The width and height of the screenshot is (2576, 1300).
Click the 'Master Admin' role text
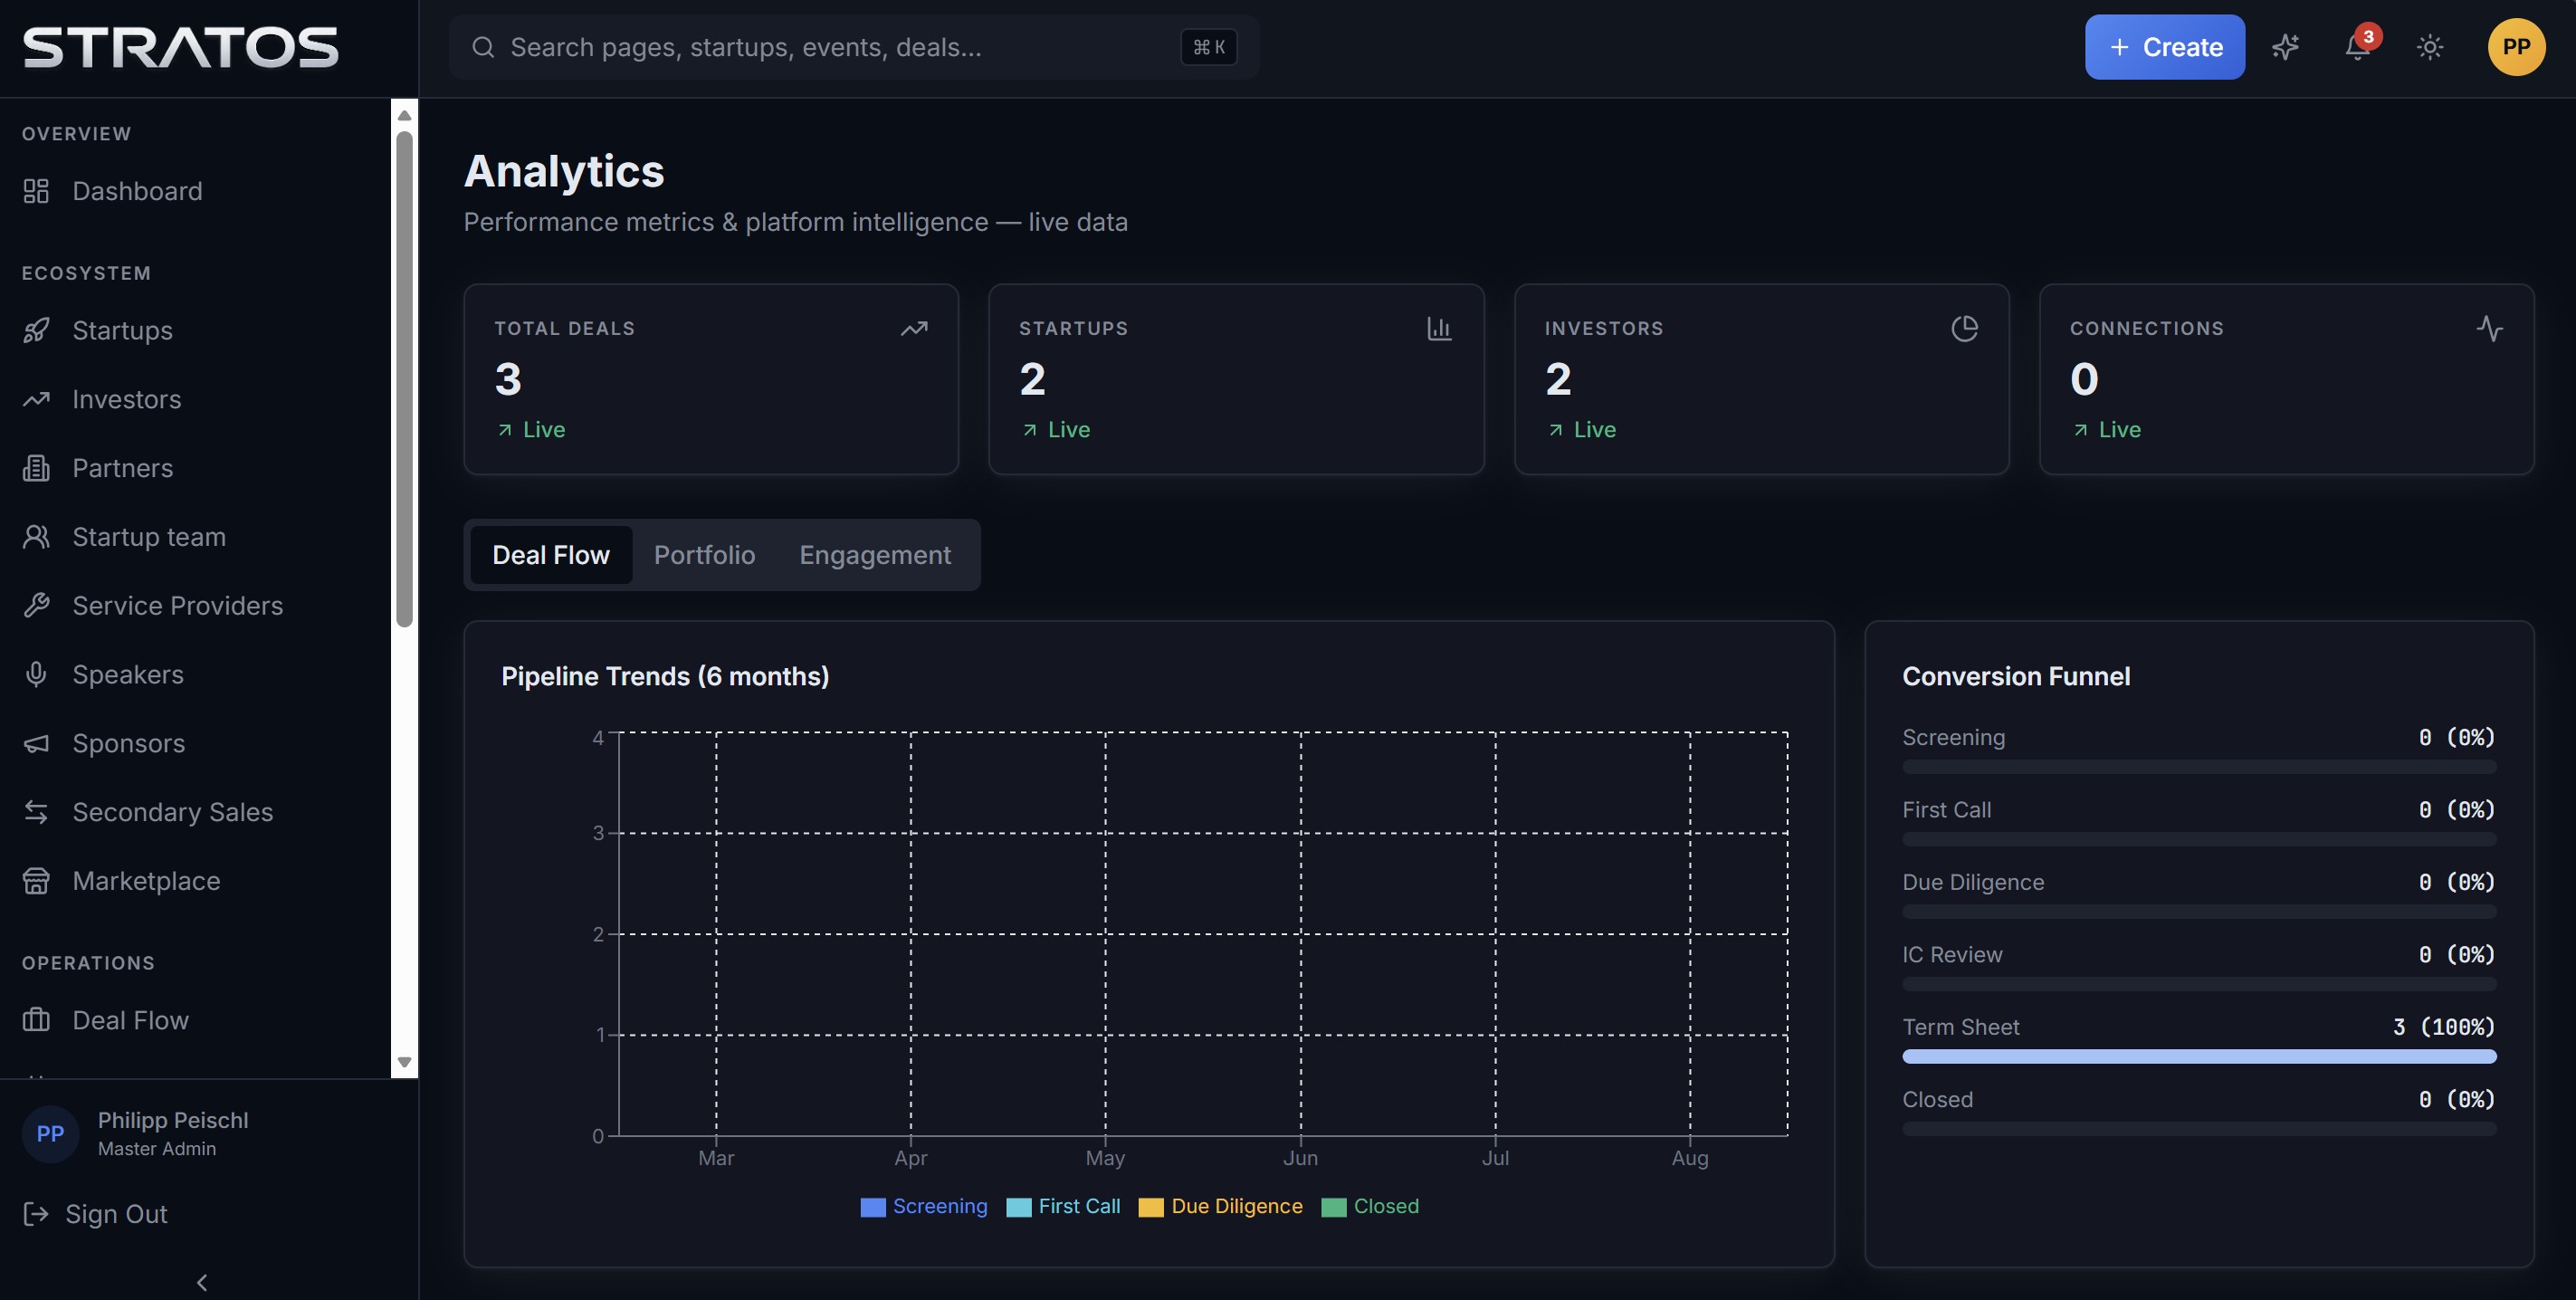[157, 1149]
